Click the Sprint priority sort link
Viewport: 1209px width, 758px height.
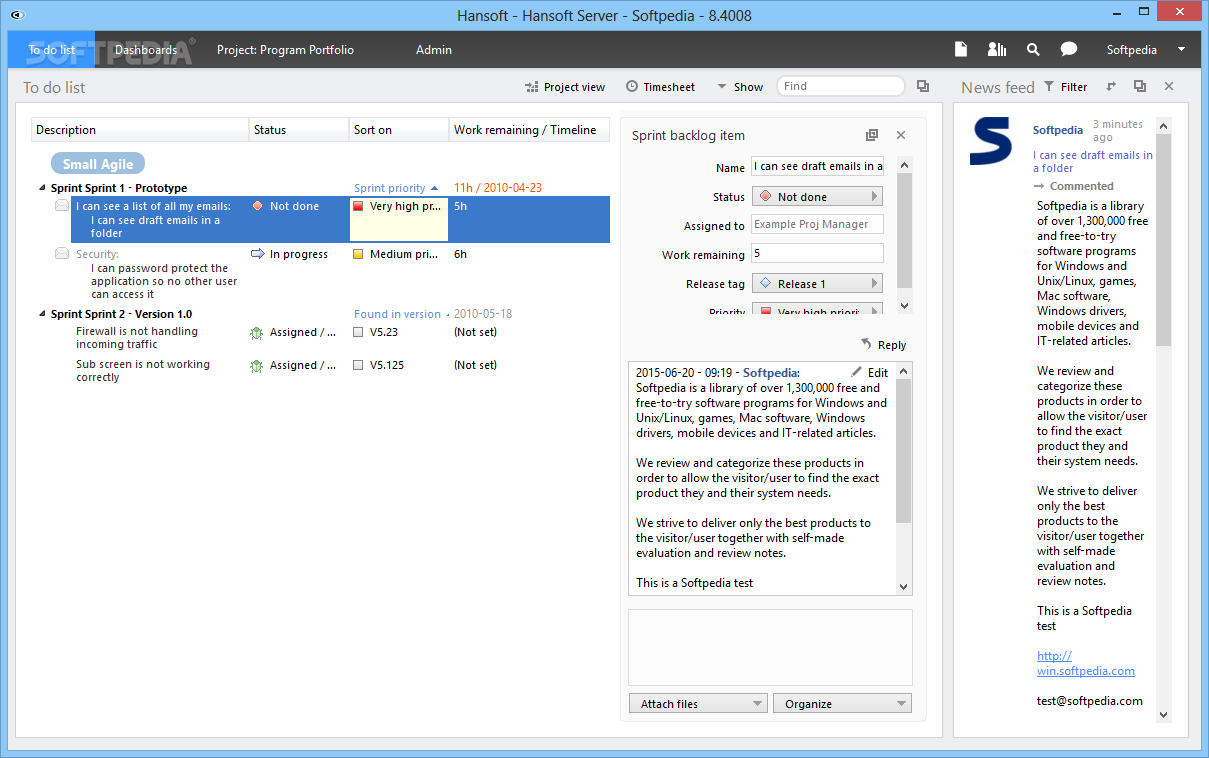[x=396, y=188]
